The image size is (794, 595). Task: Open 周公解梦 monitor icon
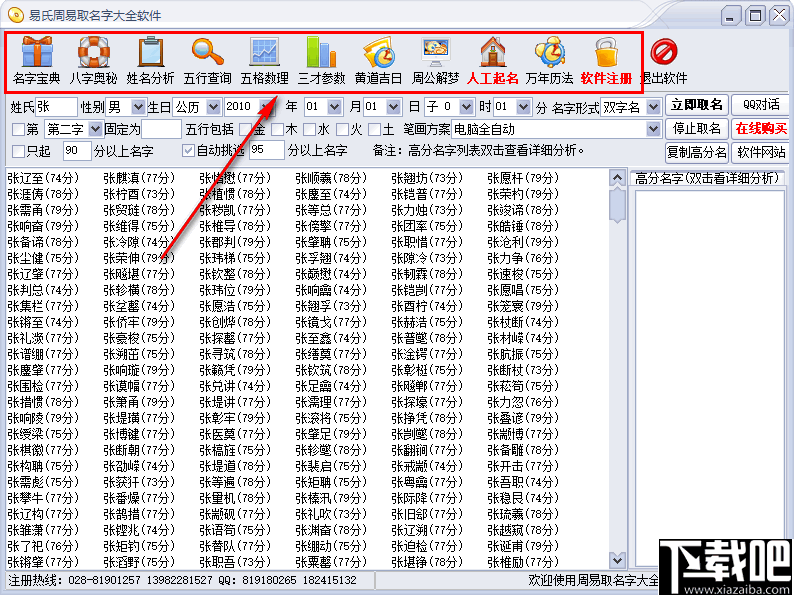coord(435,52)
